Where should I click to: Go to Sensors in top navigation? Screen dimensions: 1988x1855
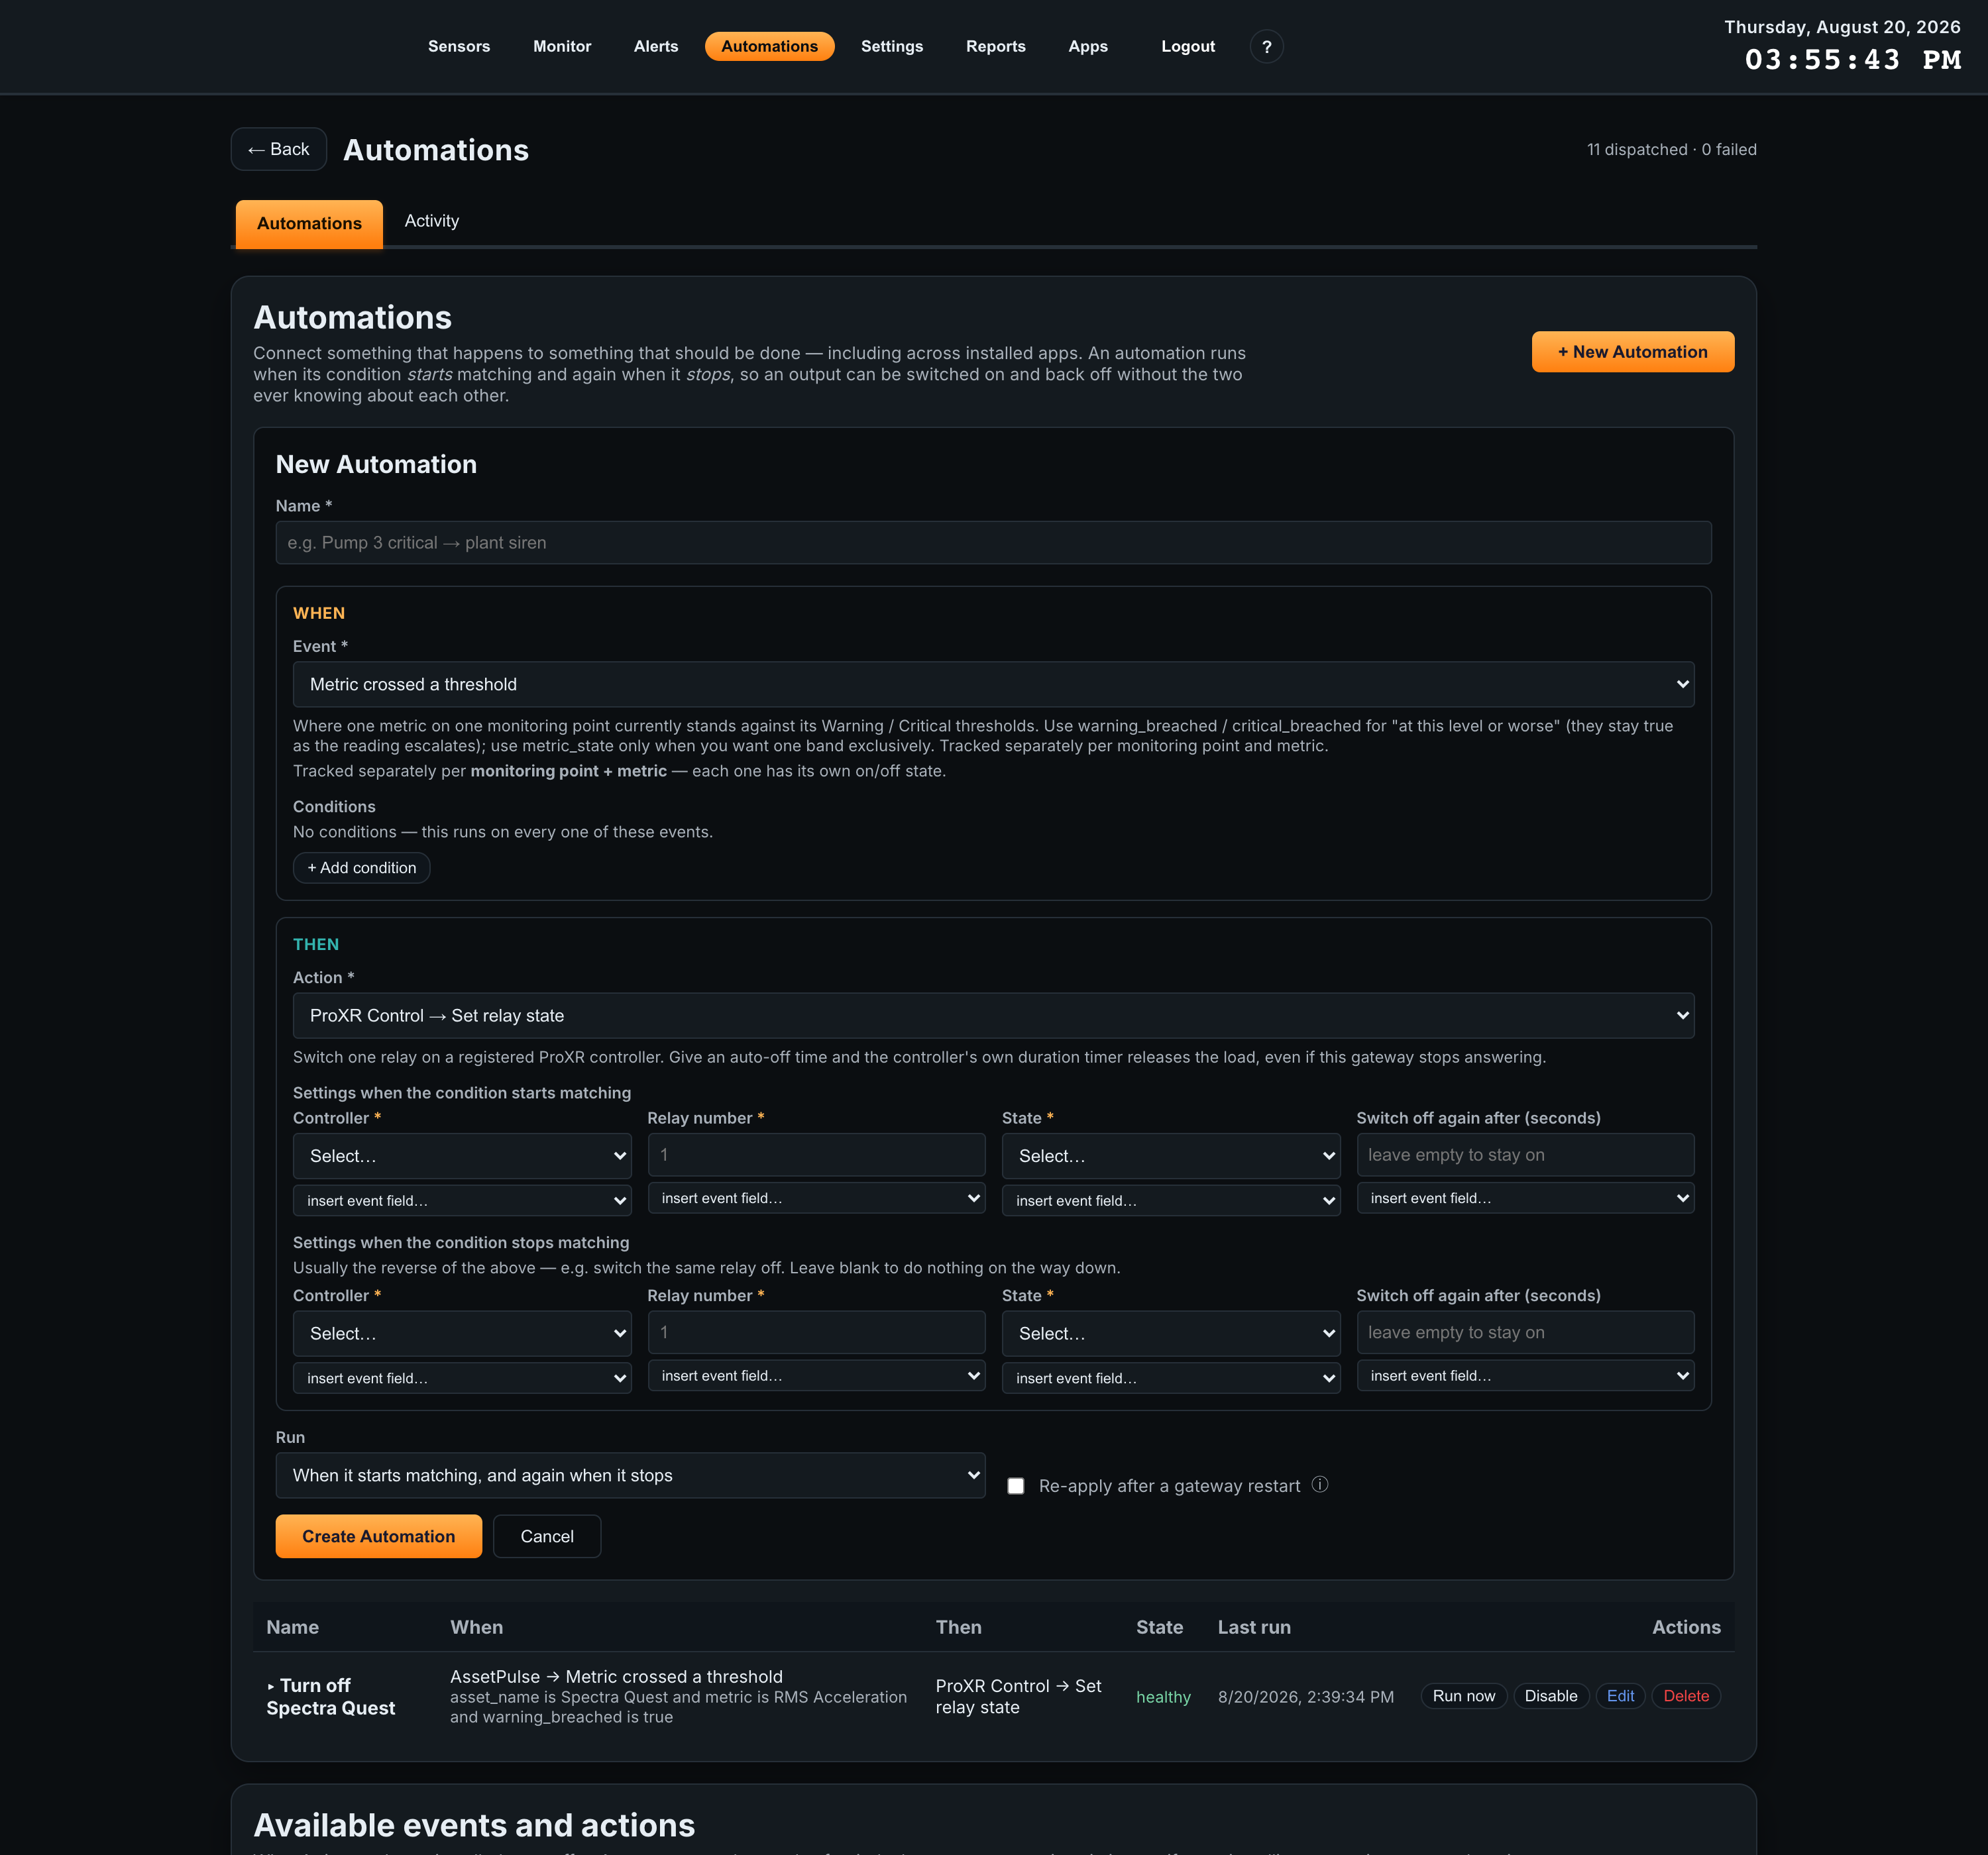pyautogui.click(x=459, y=46)
